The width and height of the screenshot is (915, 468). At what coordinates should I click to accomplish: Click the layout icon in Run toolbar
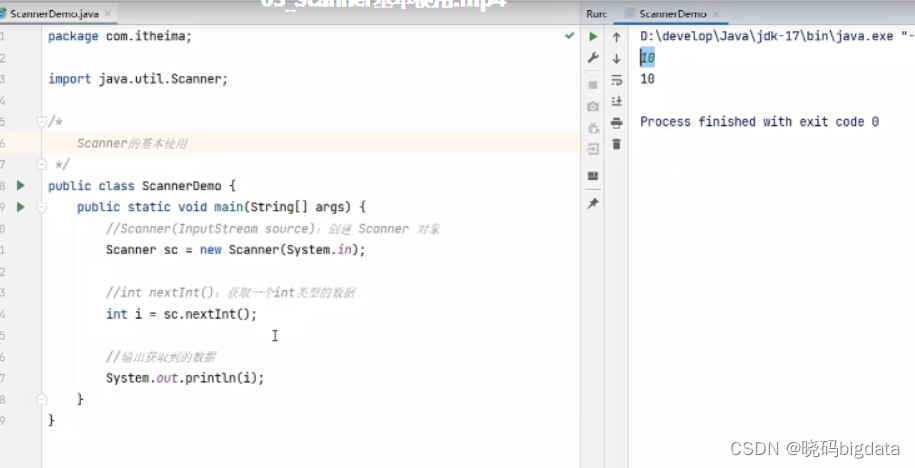(593, 176)
